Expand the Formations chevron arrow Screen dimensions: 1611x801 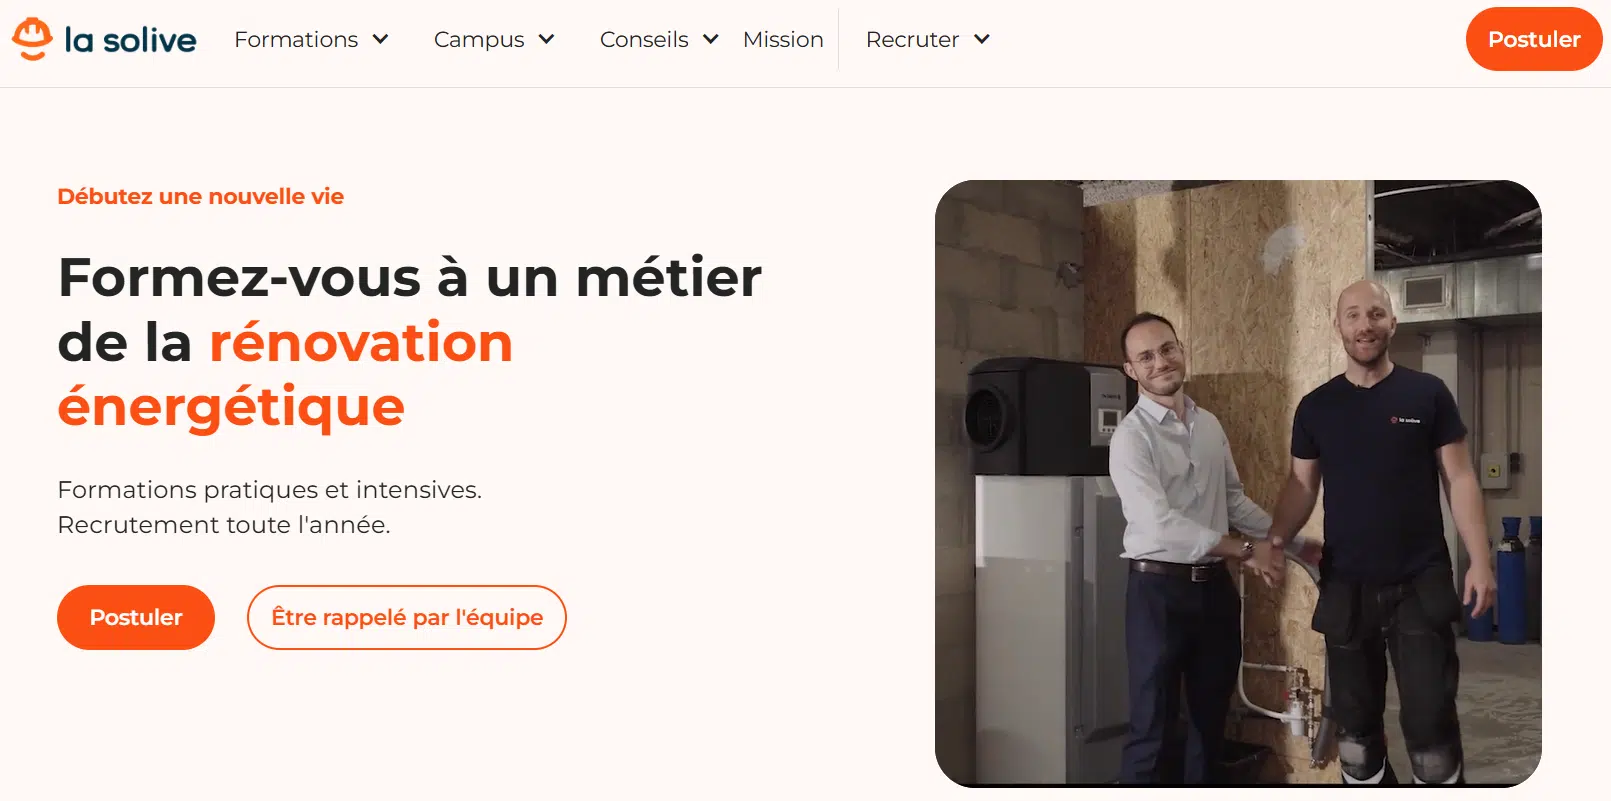tap(380, 40)
